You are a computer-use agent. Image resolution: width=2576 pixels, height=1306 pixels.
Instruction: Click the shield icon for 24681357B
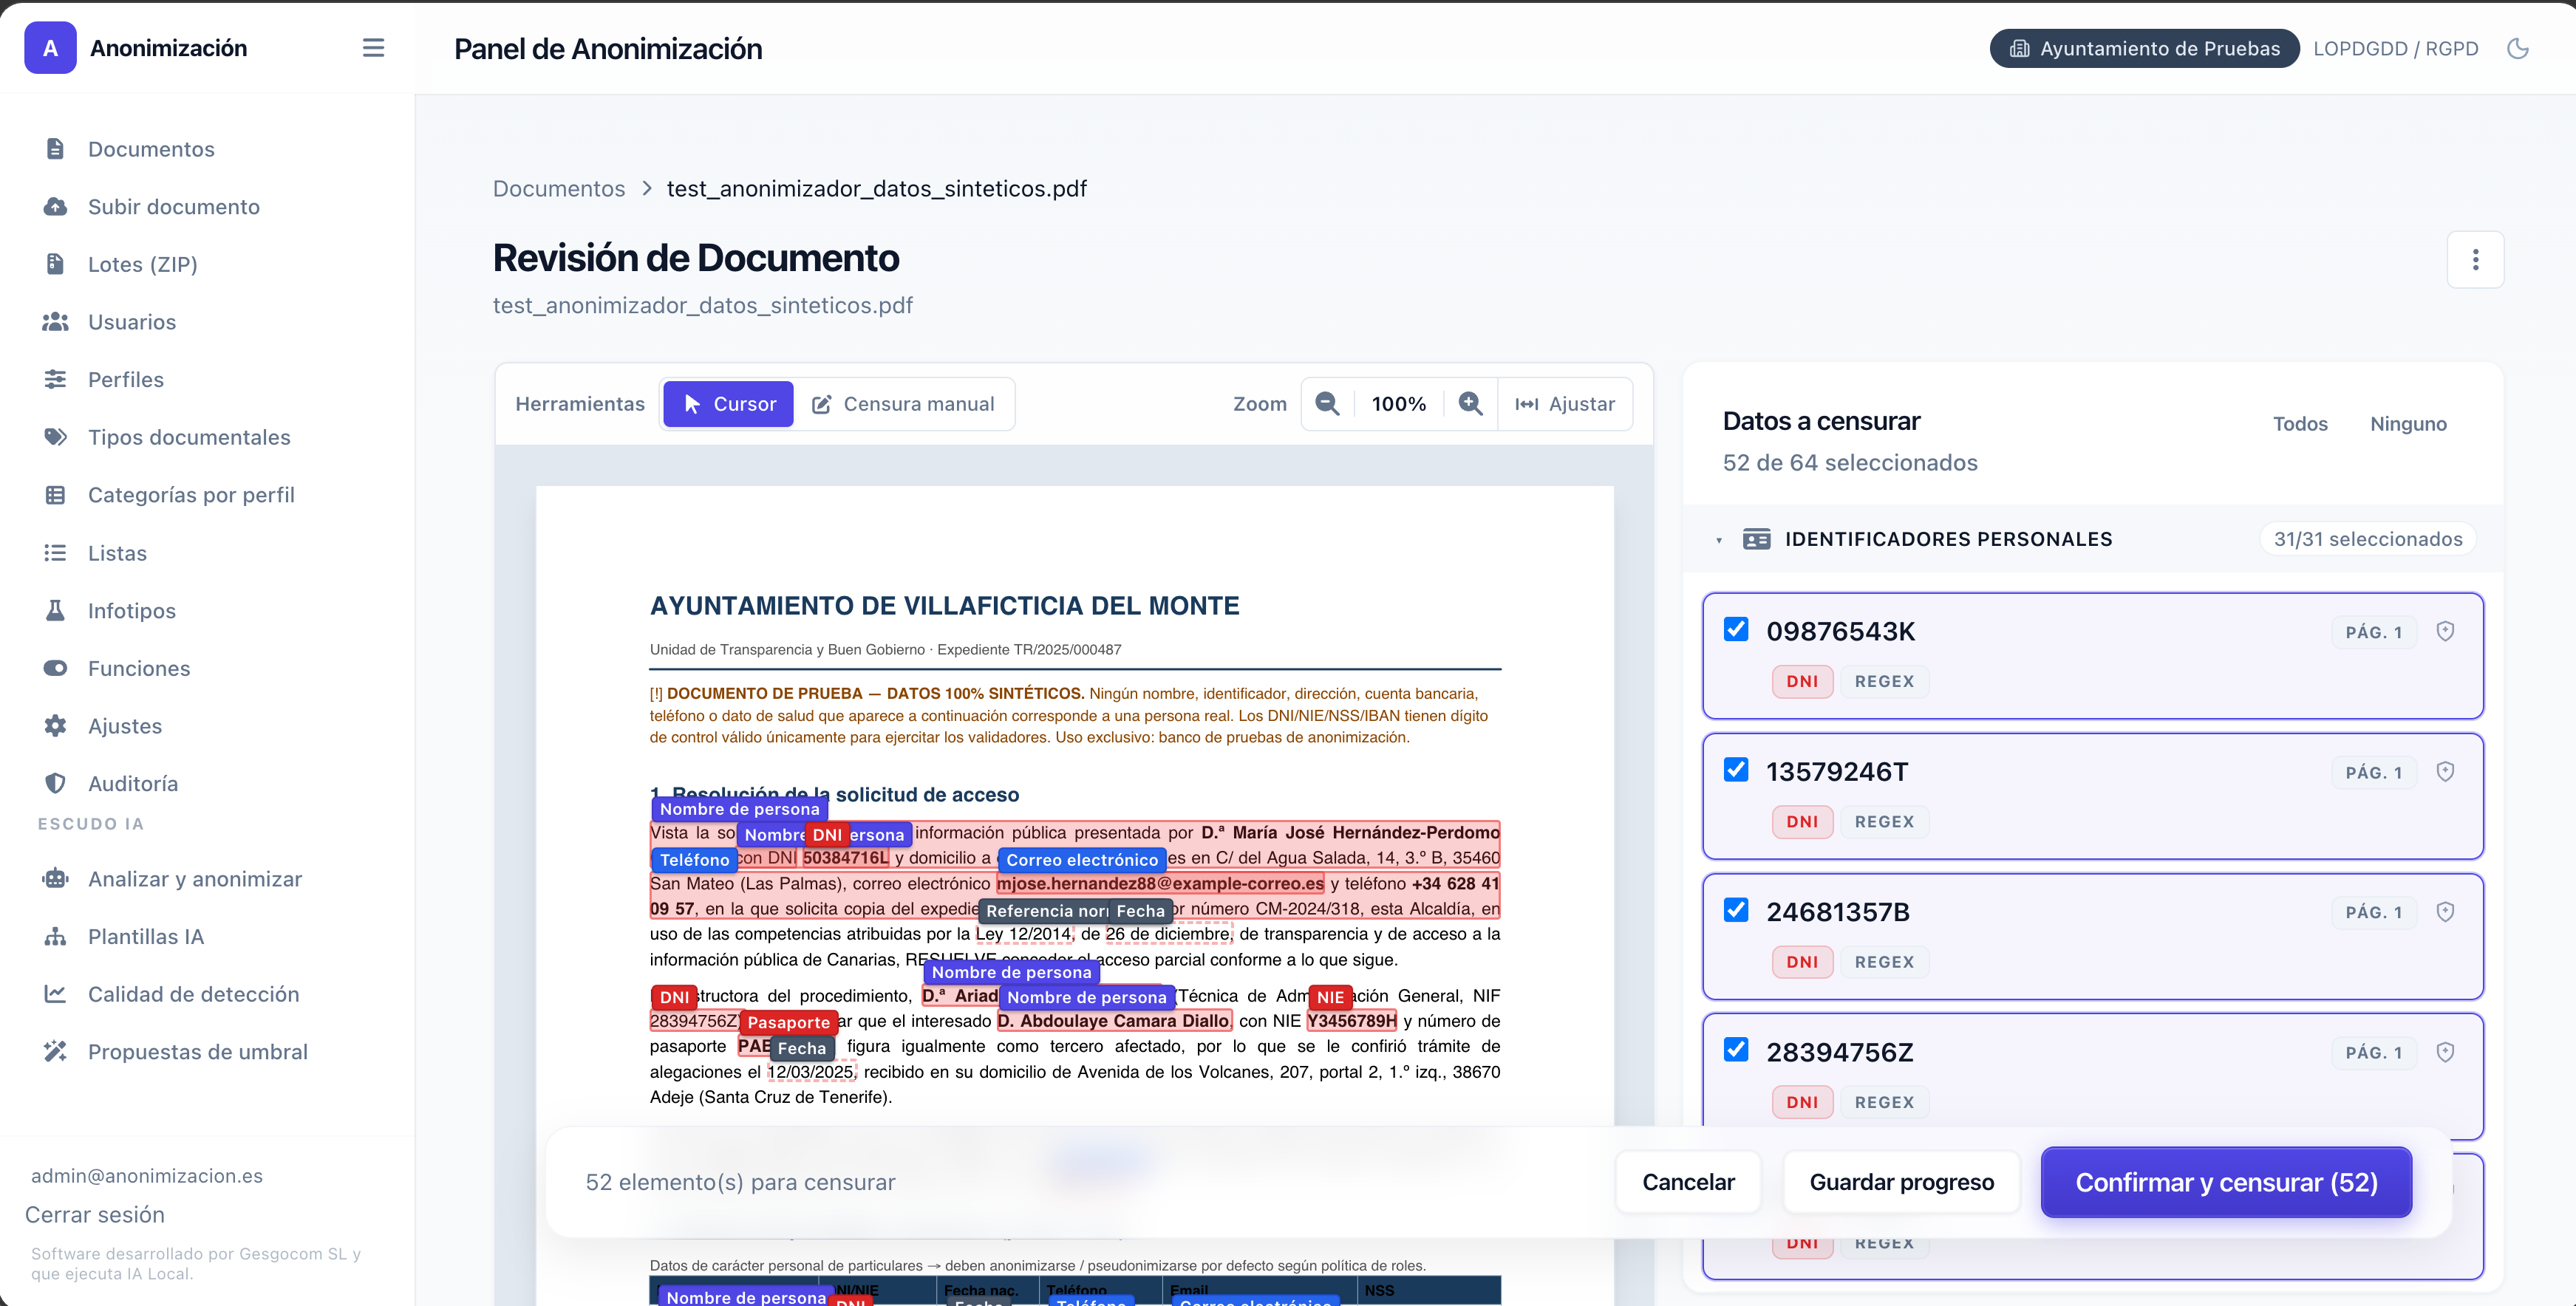[x=2445, y=911]
